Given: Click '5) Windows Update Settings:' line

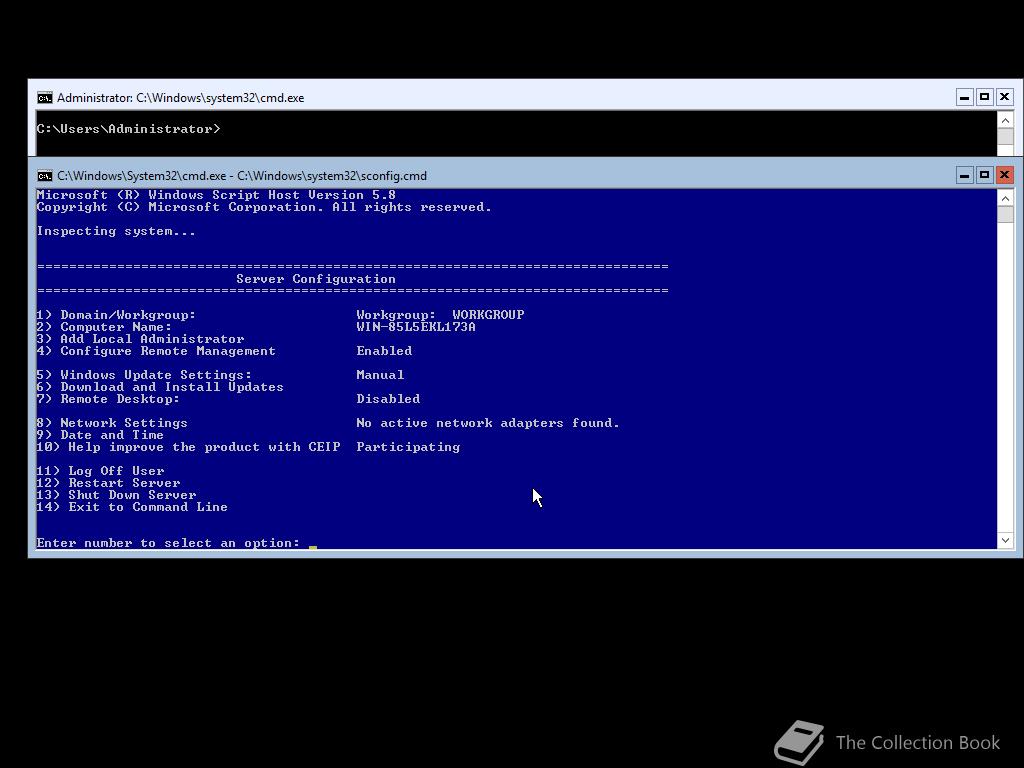Looking at the screenshot, I should (x=144, y=375).
